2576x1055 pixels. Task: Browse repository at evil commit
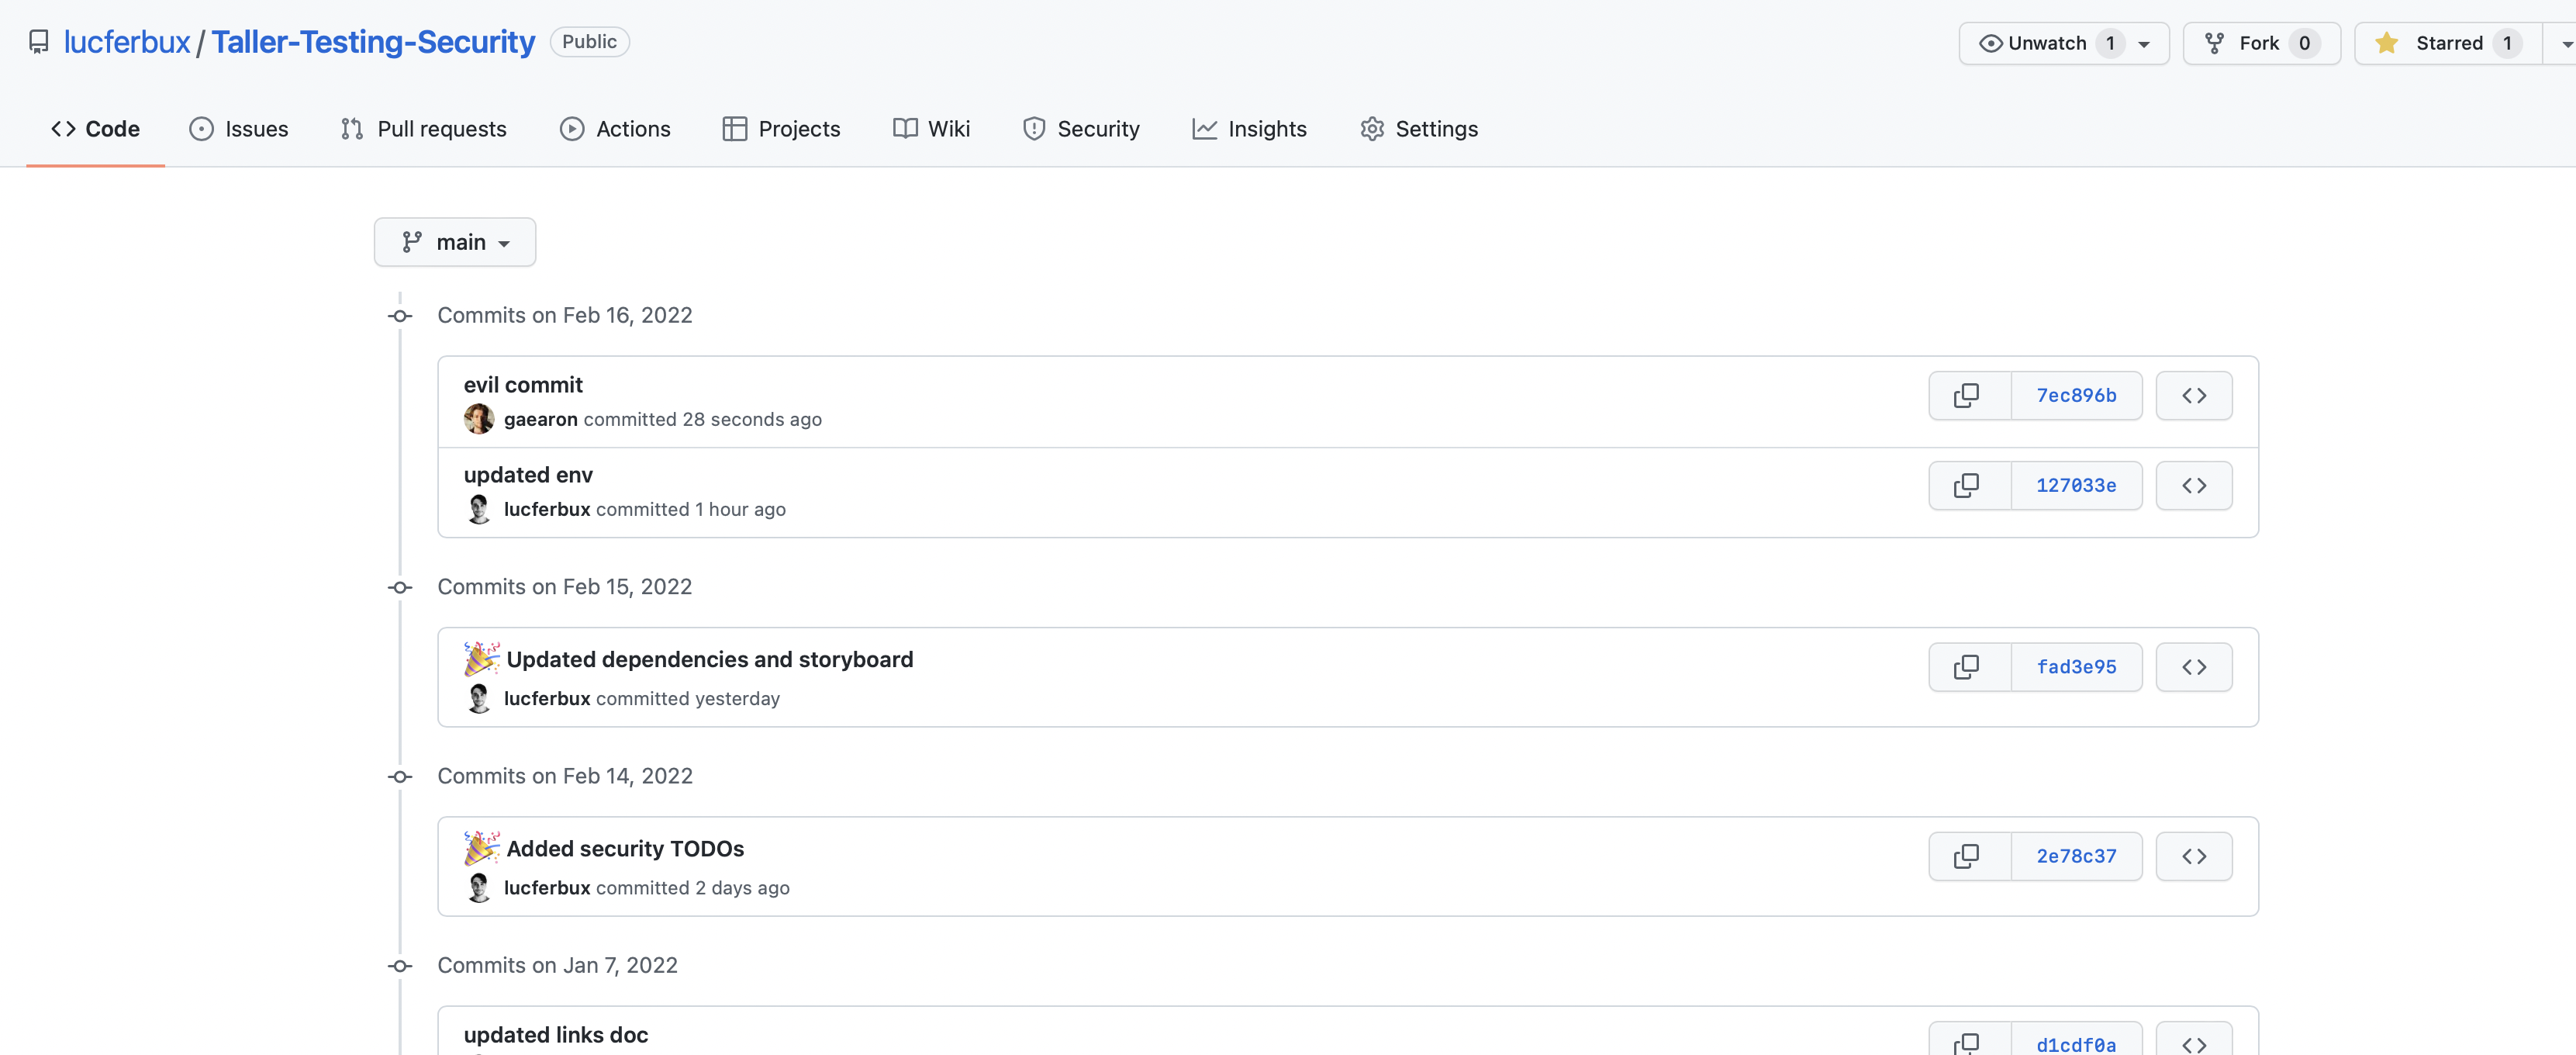(x=2193, y=396)
